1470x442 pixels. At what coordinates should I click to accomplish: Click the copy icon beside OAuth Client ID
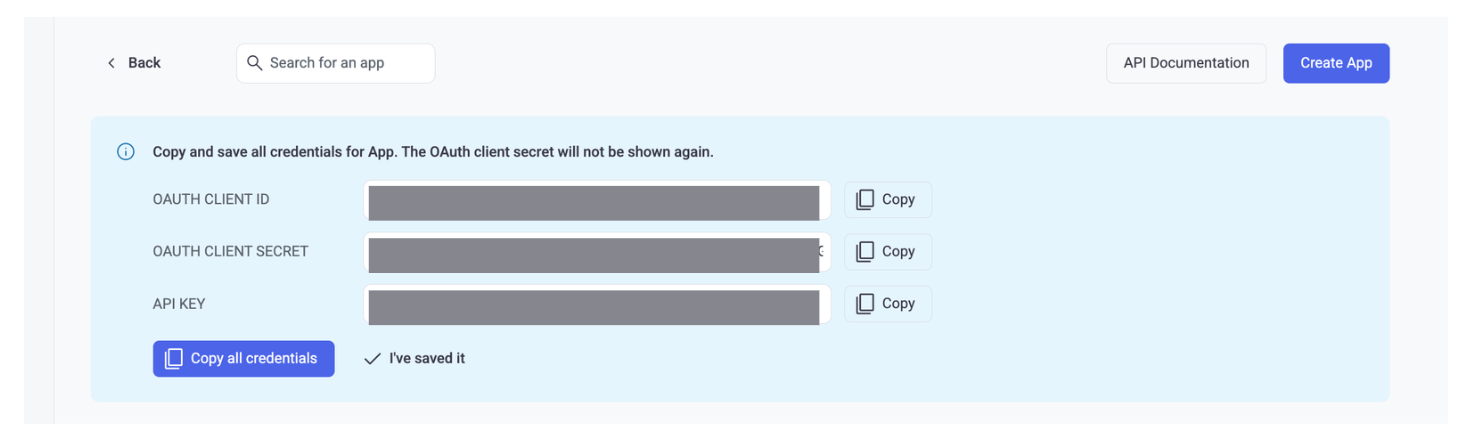click(x=865, y=200)
